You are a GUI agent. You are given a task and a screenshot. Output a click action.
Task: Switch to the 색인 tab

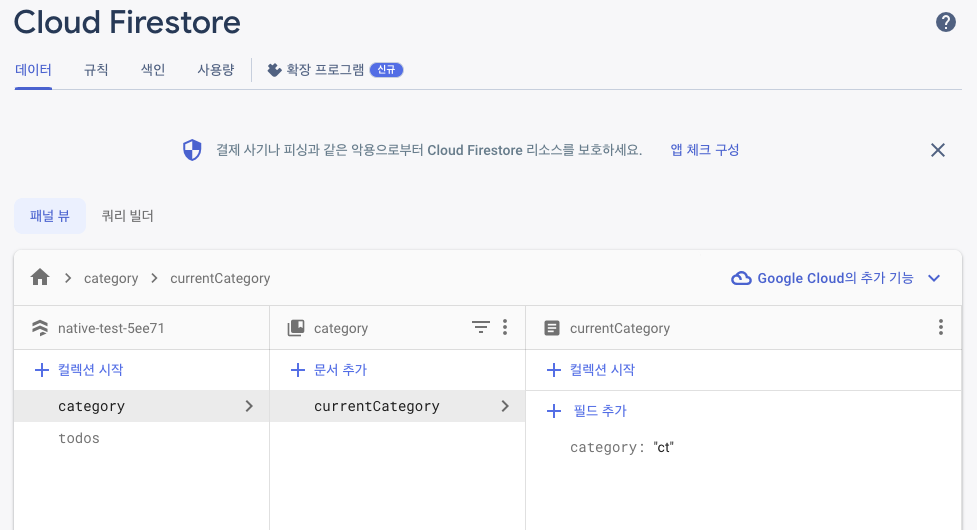tap(153, 70)
